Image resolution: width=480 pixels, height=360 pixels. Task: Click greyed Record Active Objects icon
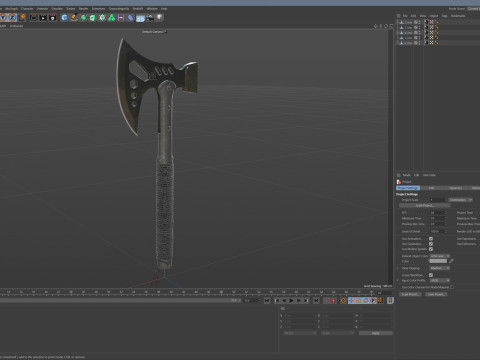[x=326, y=301]
